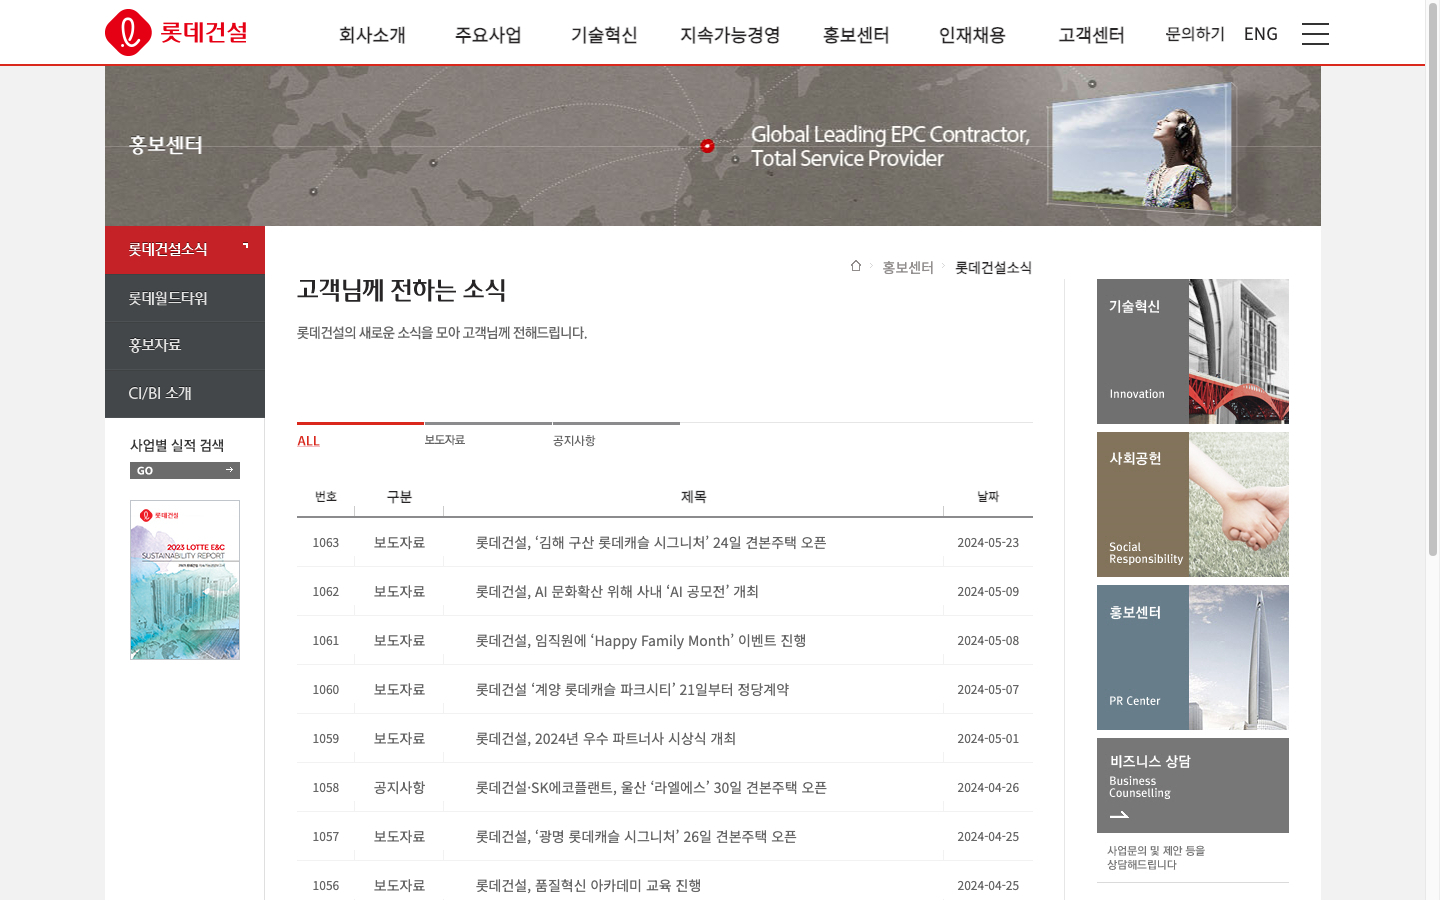Screen dimensions: 1440x900
Task: Open the 2023 Sustainability Report thumbnail
Action: [185, 580]
